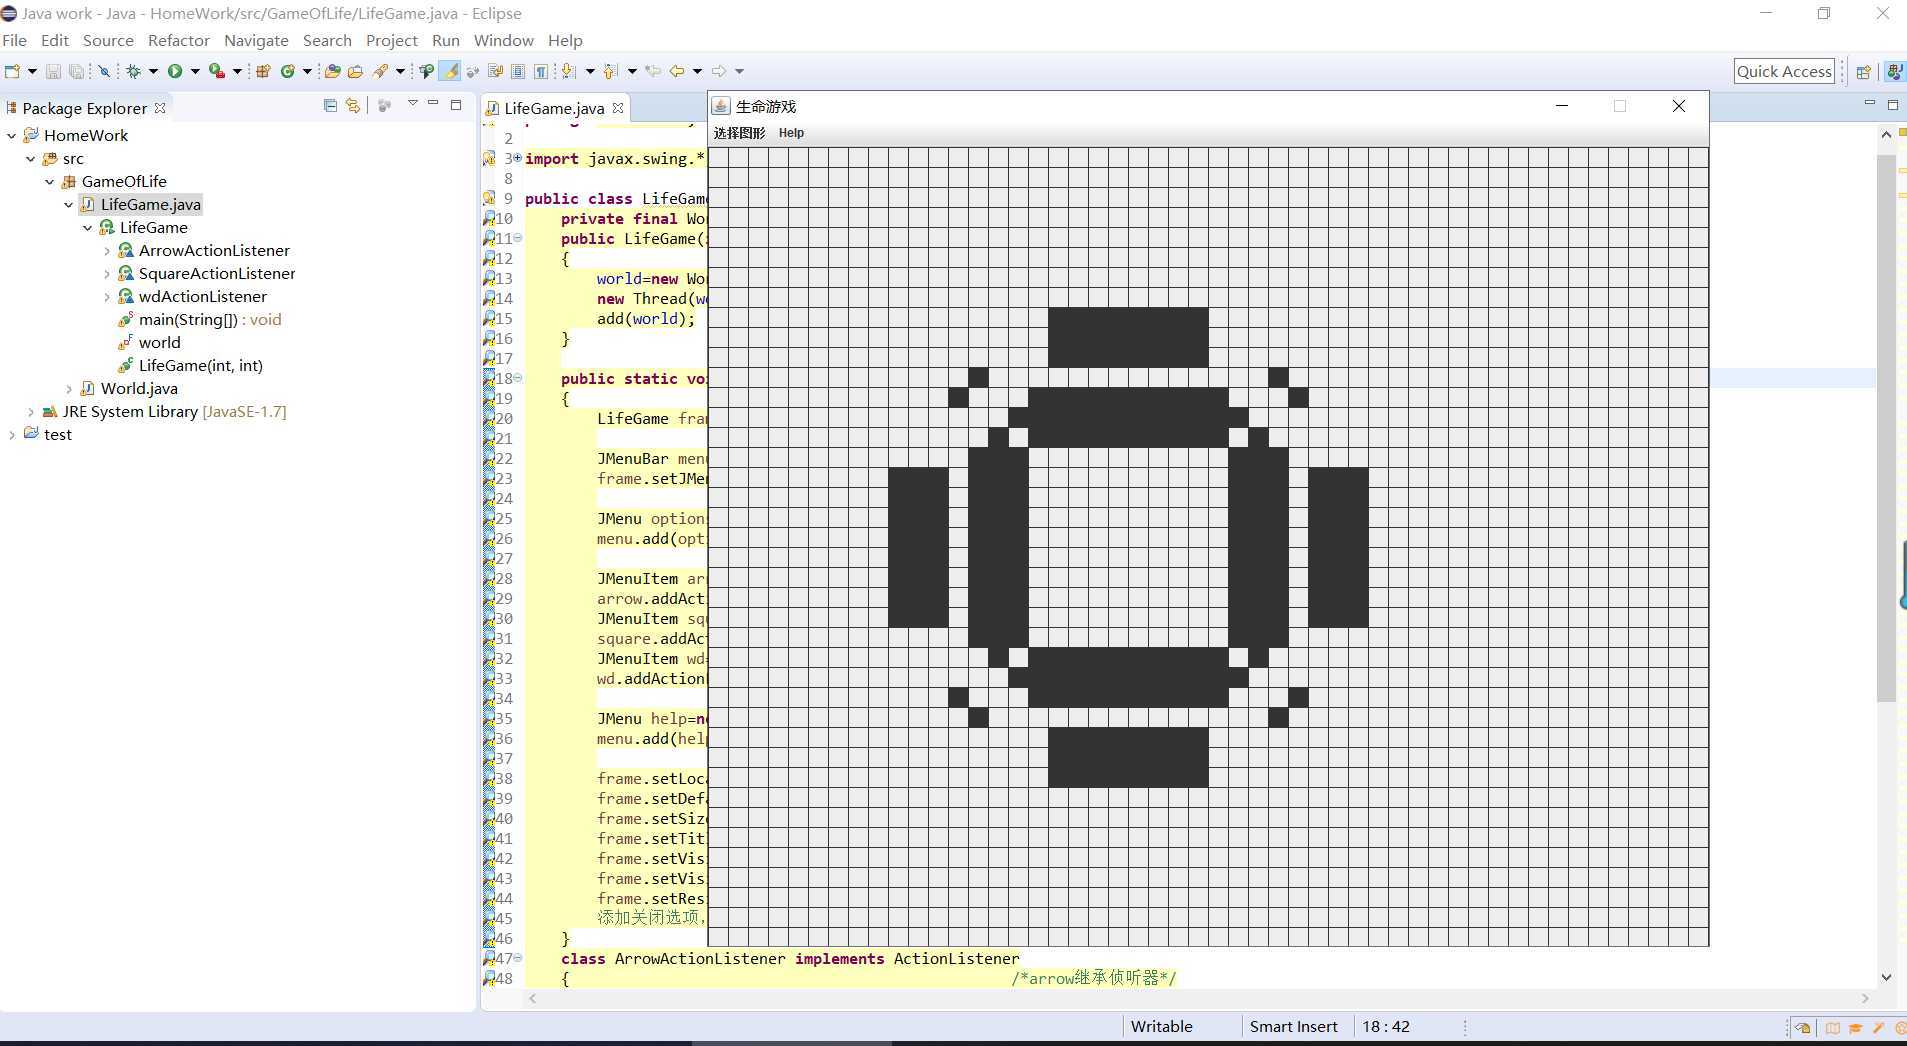The width and height of the screenshot is (1907, 1046).
Task: Click Collapse All in Package Explorer
Action: (x=330, y=106)
